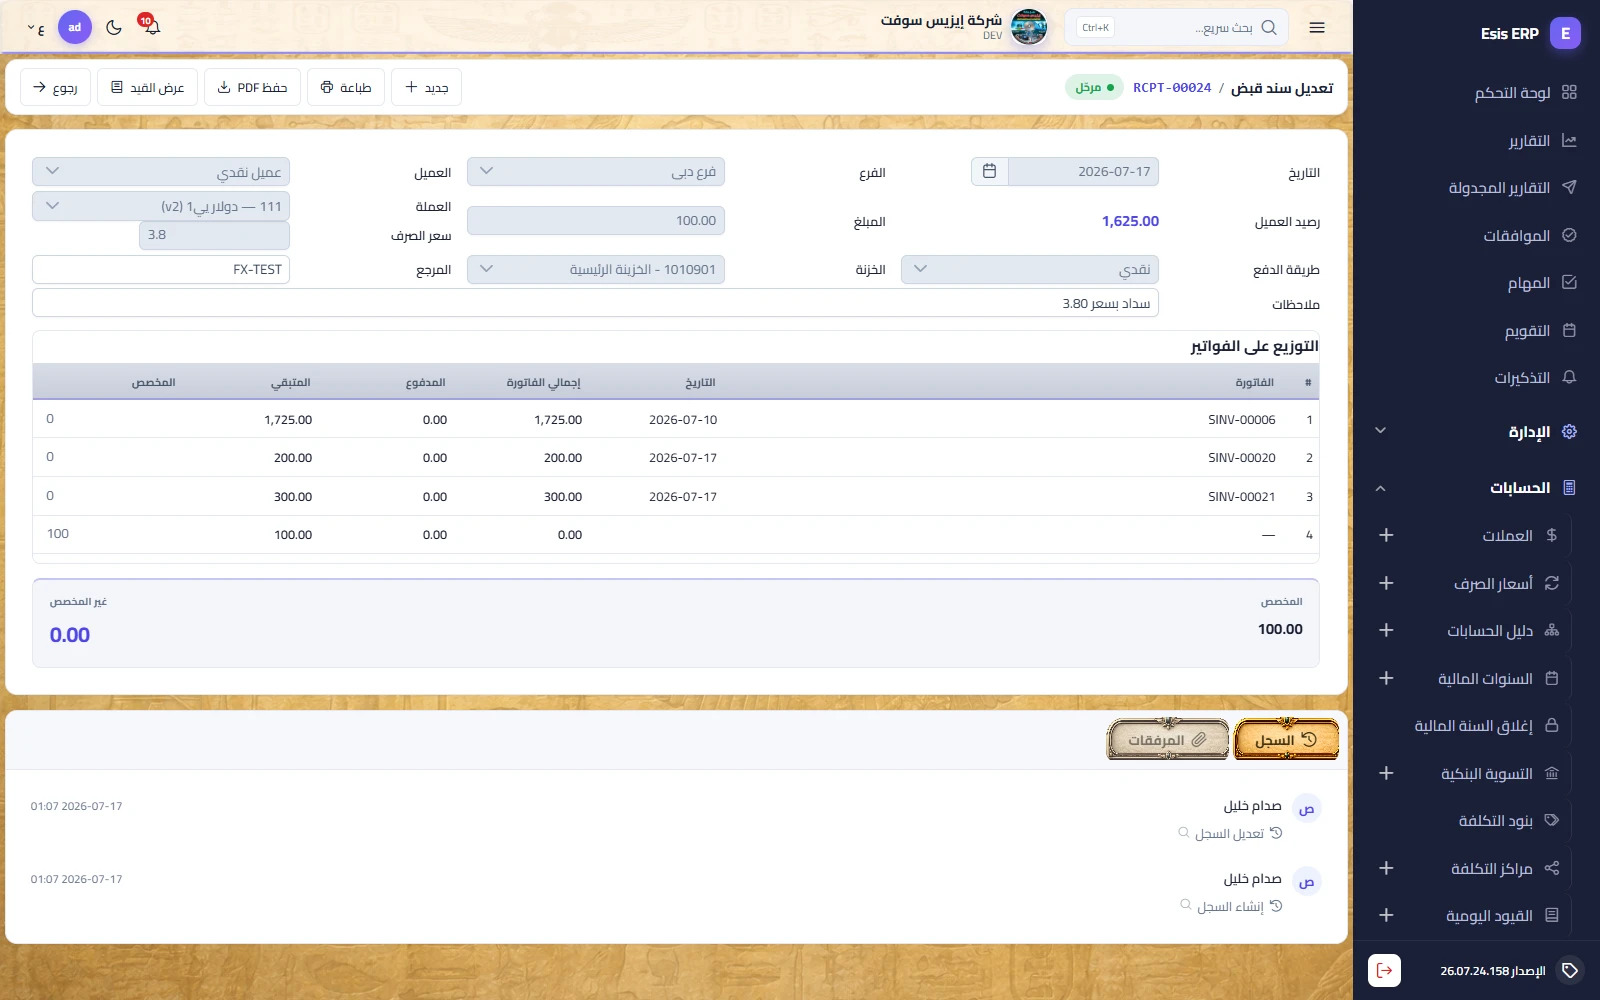Click جديد new button
Image resolution: width=1600 pixels, height=1000 pixels.
coord(426,88)
